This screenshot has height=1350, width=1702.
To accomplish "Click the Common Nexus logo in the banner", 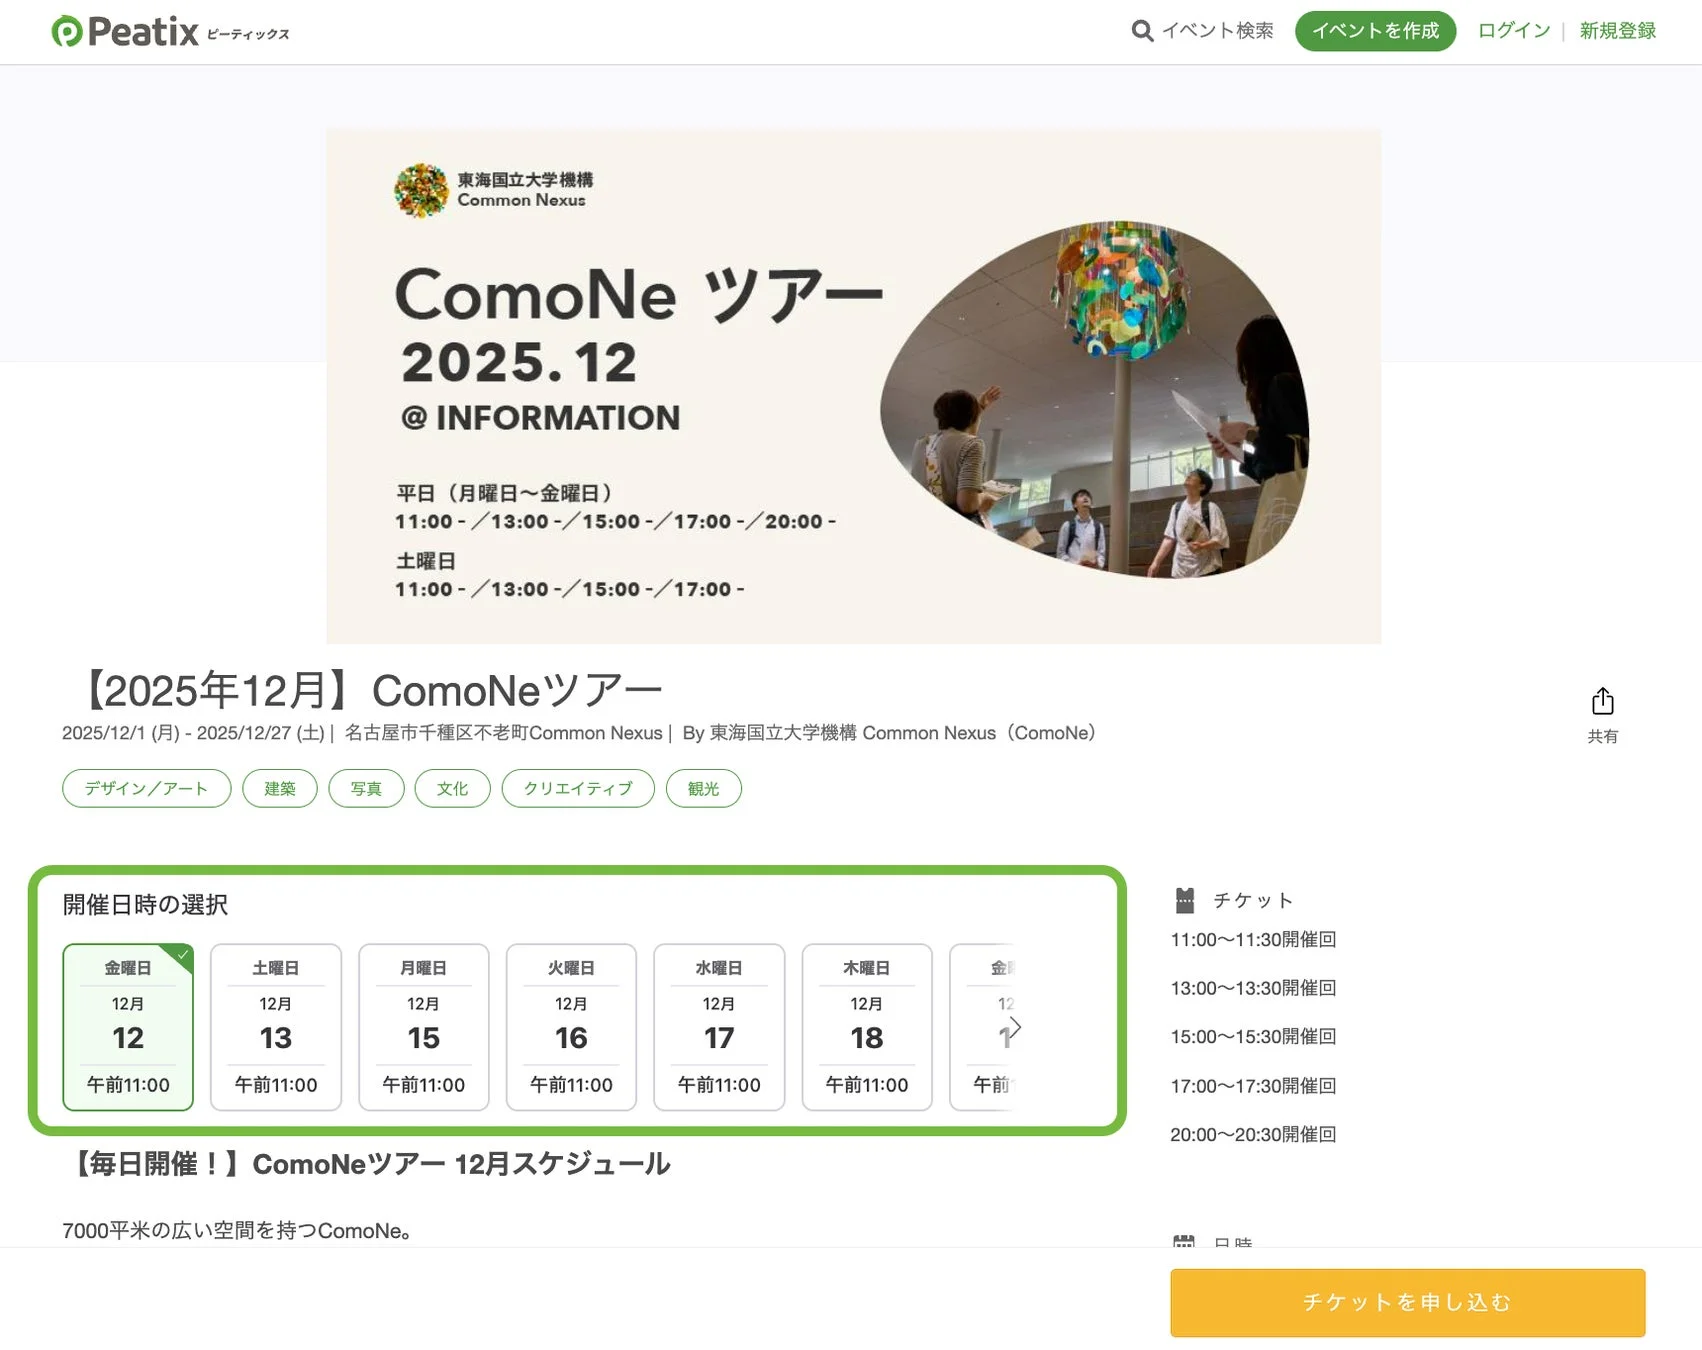I will coord(424,191).
